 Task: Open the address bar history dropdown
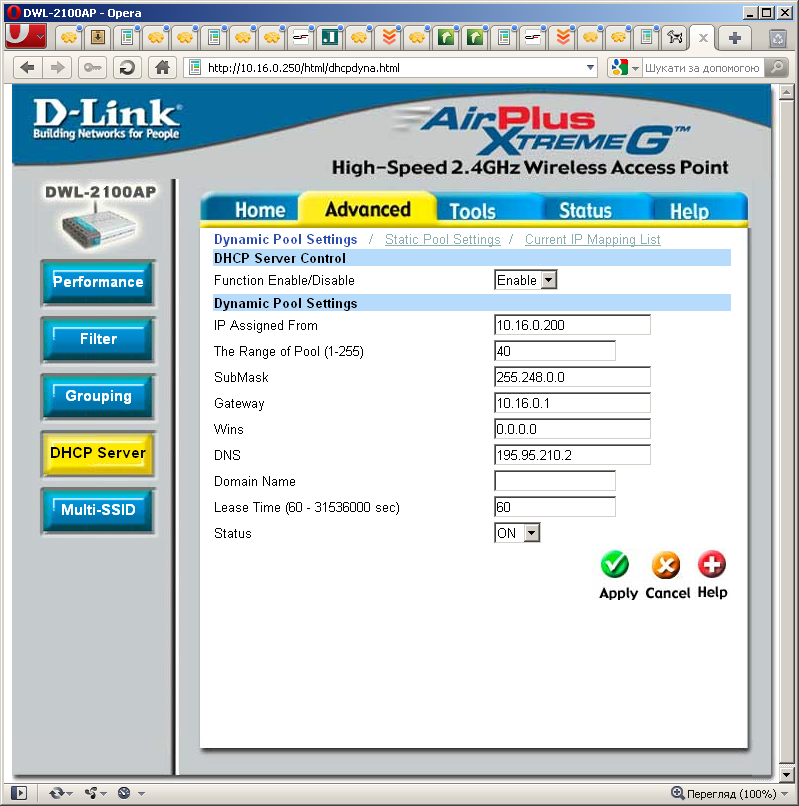[590, 67]
